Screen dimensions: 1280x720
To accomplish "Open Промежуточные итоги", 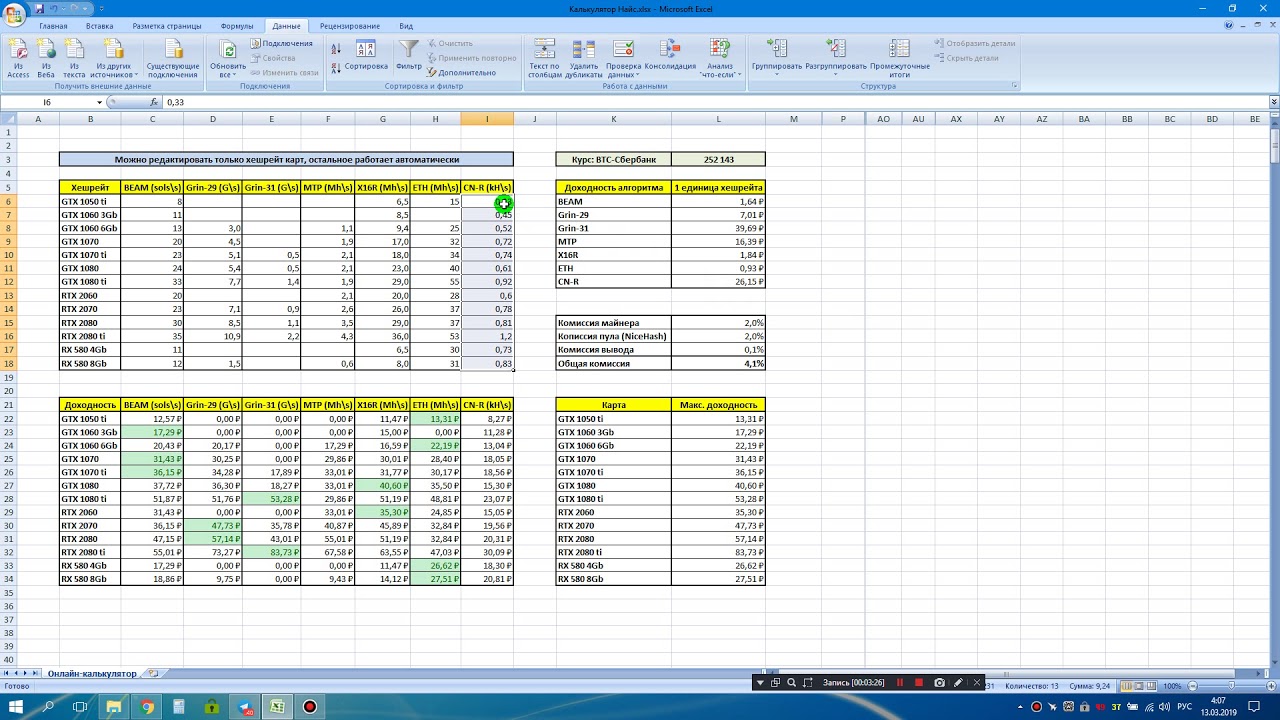I will pyautogui.click(x=899, y=58).
